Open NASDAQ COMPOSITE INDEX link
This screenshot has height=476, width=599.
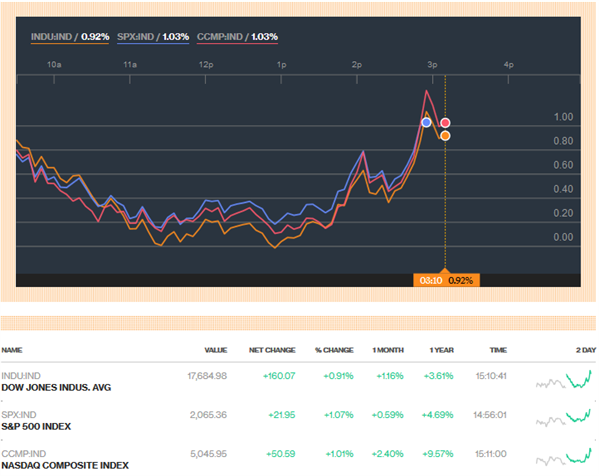[x=65, y=466]
